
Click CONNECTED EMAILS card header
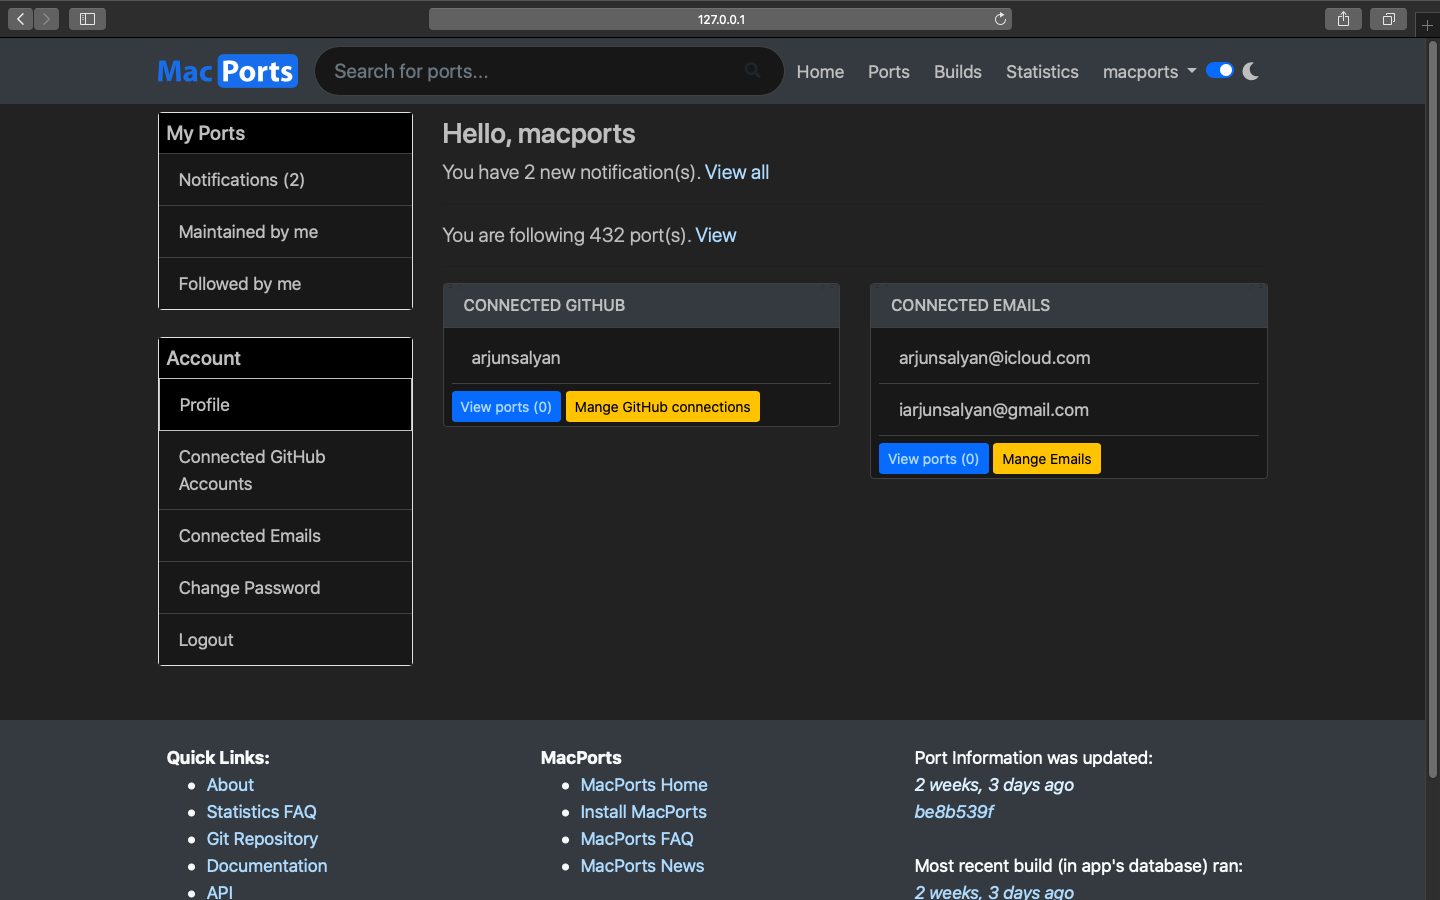pyautogui.click(x=1068, y=306)
